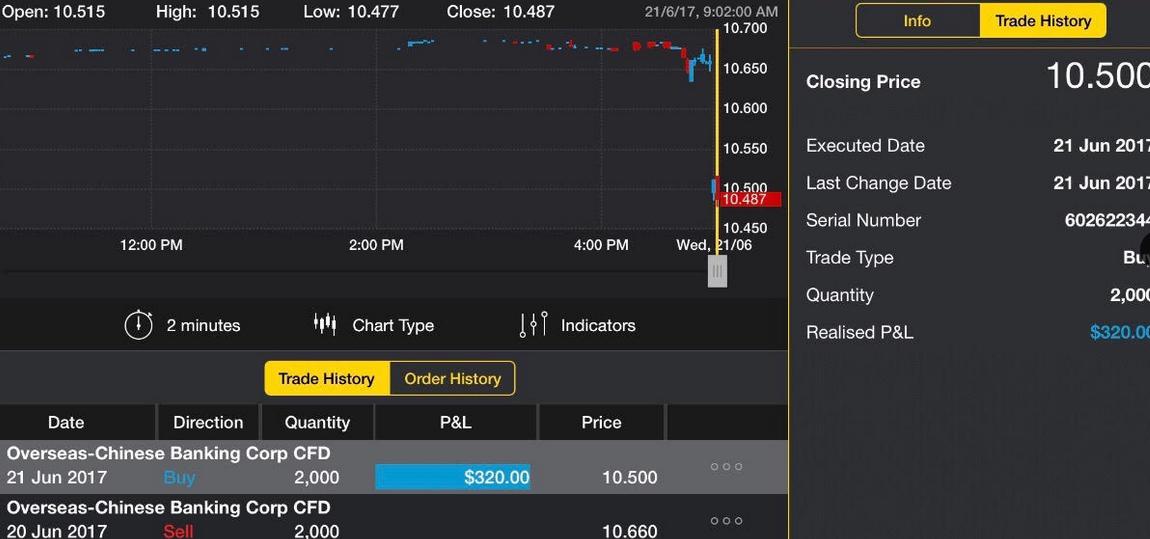This screenshot has width=1150, height=539.
Task: Click the chart scrubber handle on the time axis
Action: [717, 271]
